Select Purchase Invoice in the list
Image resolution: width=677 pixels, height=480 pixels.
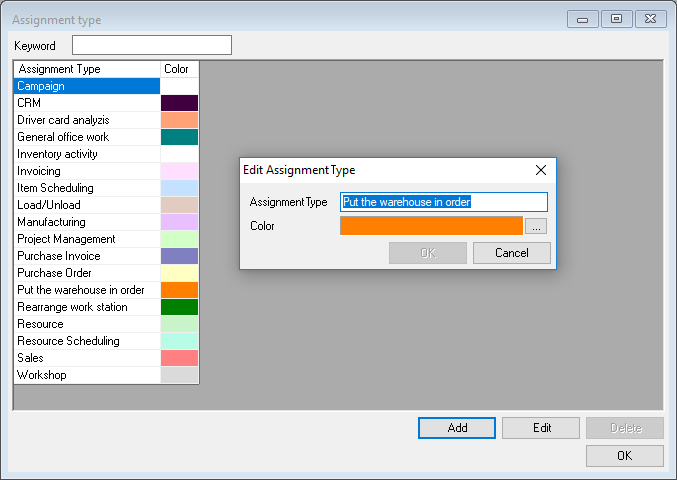click(x=86, y=256)
